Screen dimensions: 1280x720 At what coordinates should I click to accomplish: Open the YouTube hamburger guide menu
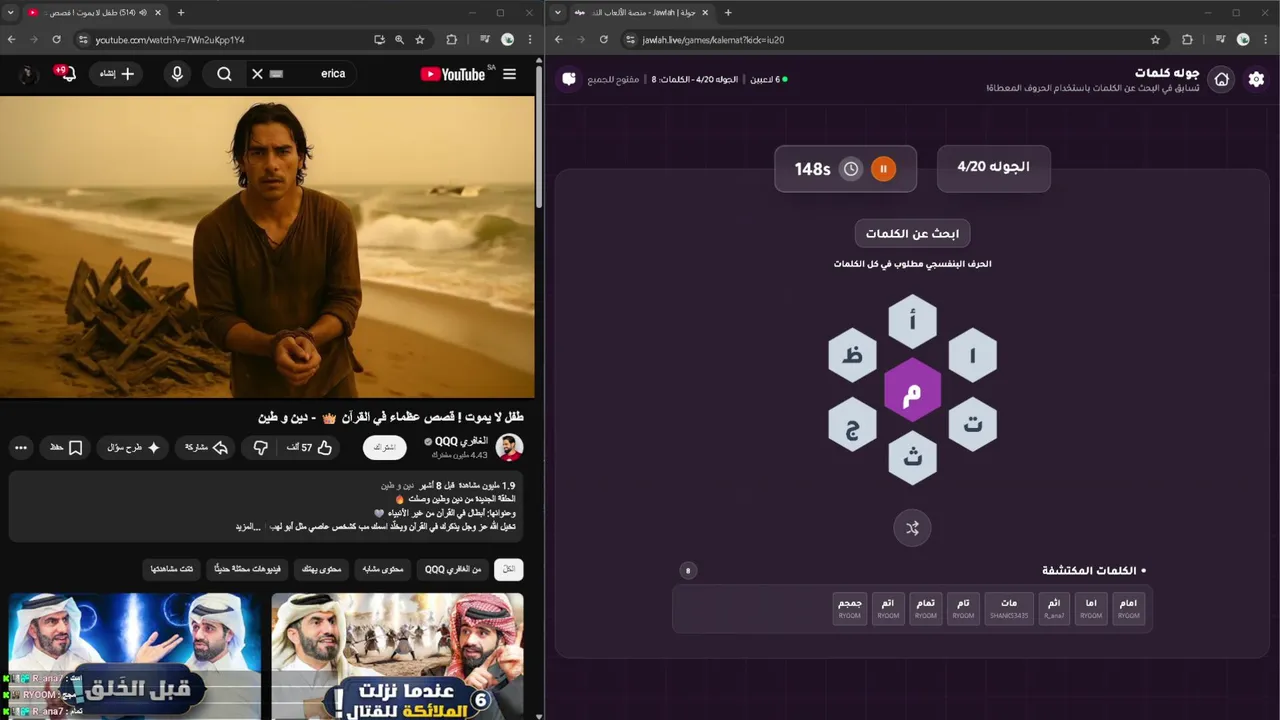[509, 74]
